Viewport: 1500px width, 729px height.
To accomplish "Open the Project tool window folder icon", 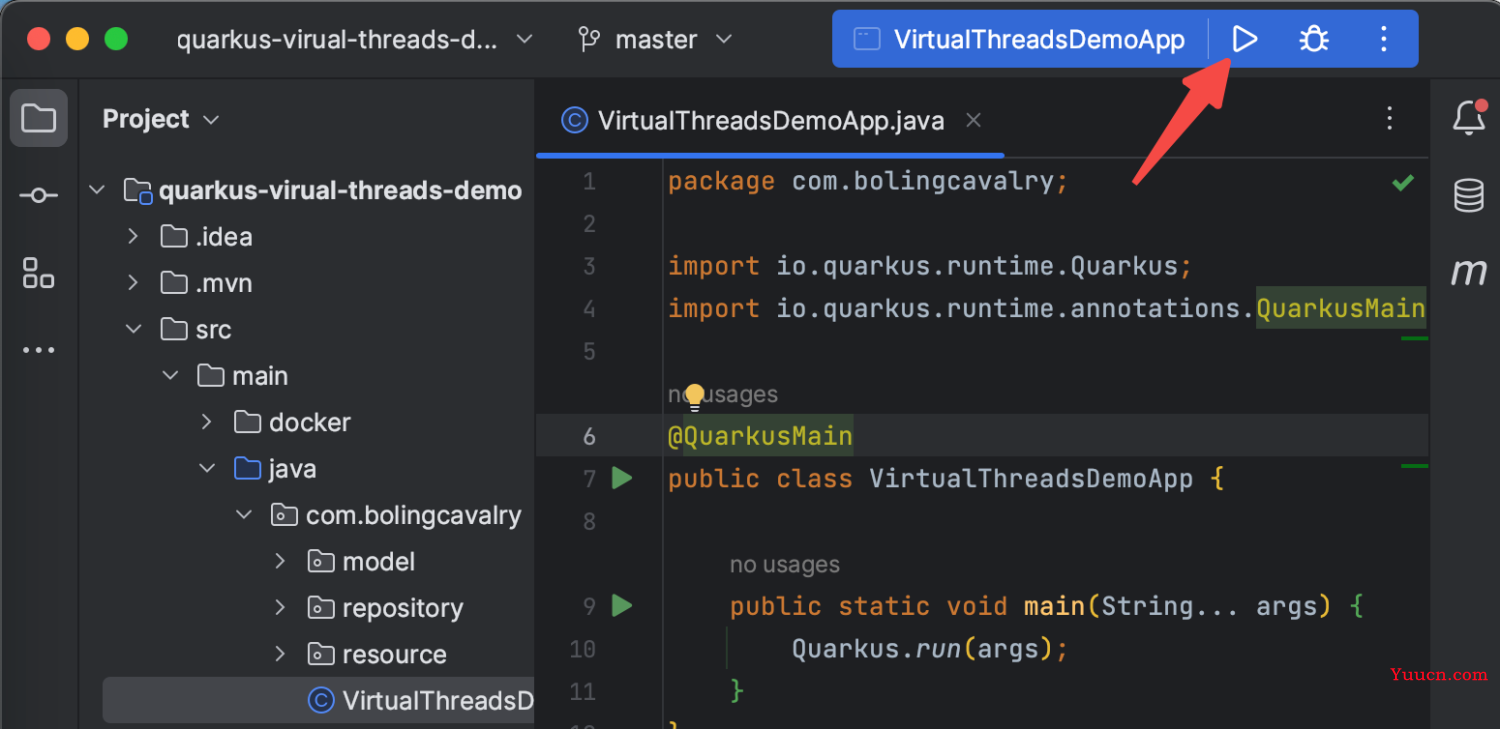I will [x=39, y=118].
